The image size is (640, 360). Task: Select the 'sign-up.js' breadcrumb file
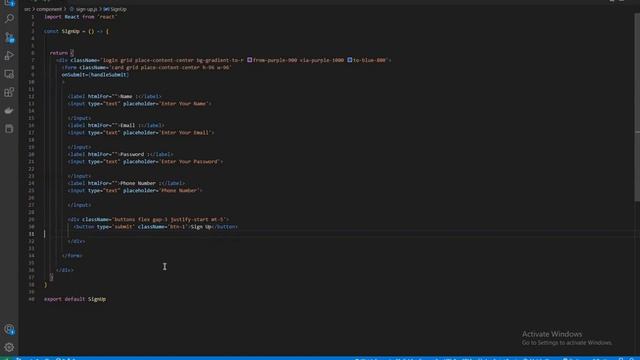(x=87, y=9)
